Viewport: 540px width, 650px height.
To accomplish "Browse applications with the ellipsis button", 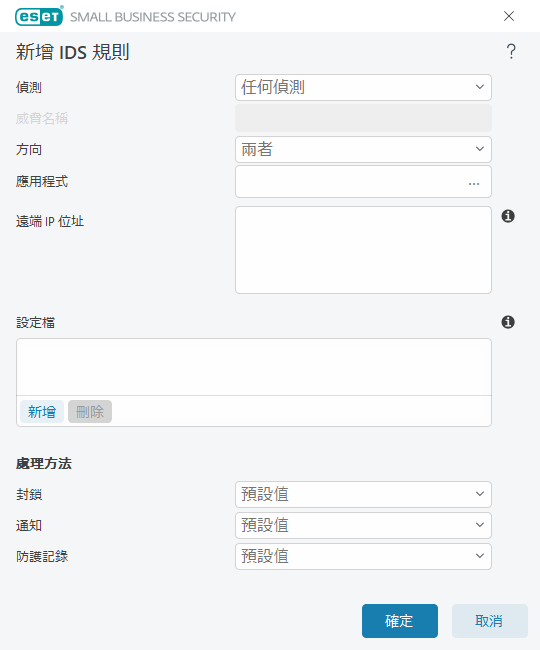I will coord(474,182).
